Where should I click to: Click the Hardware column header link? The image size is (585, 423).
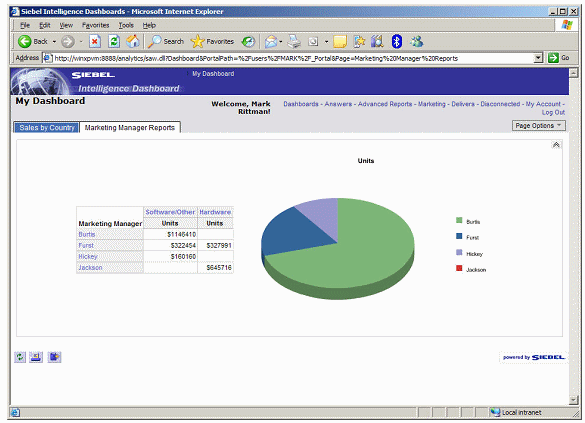coord(215,212)
